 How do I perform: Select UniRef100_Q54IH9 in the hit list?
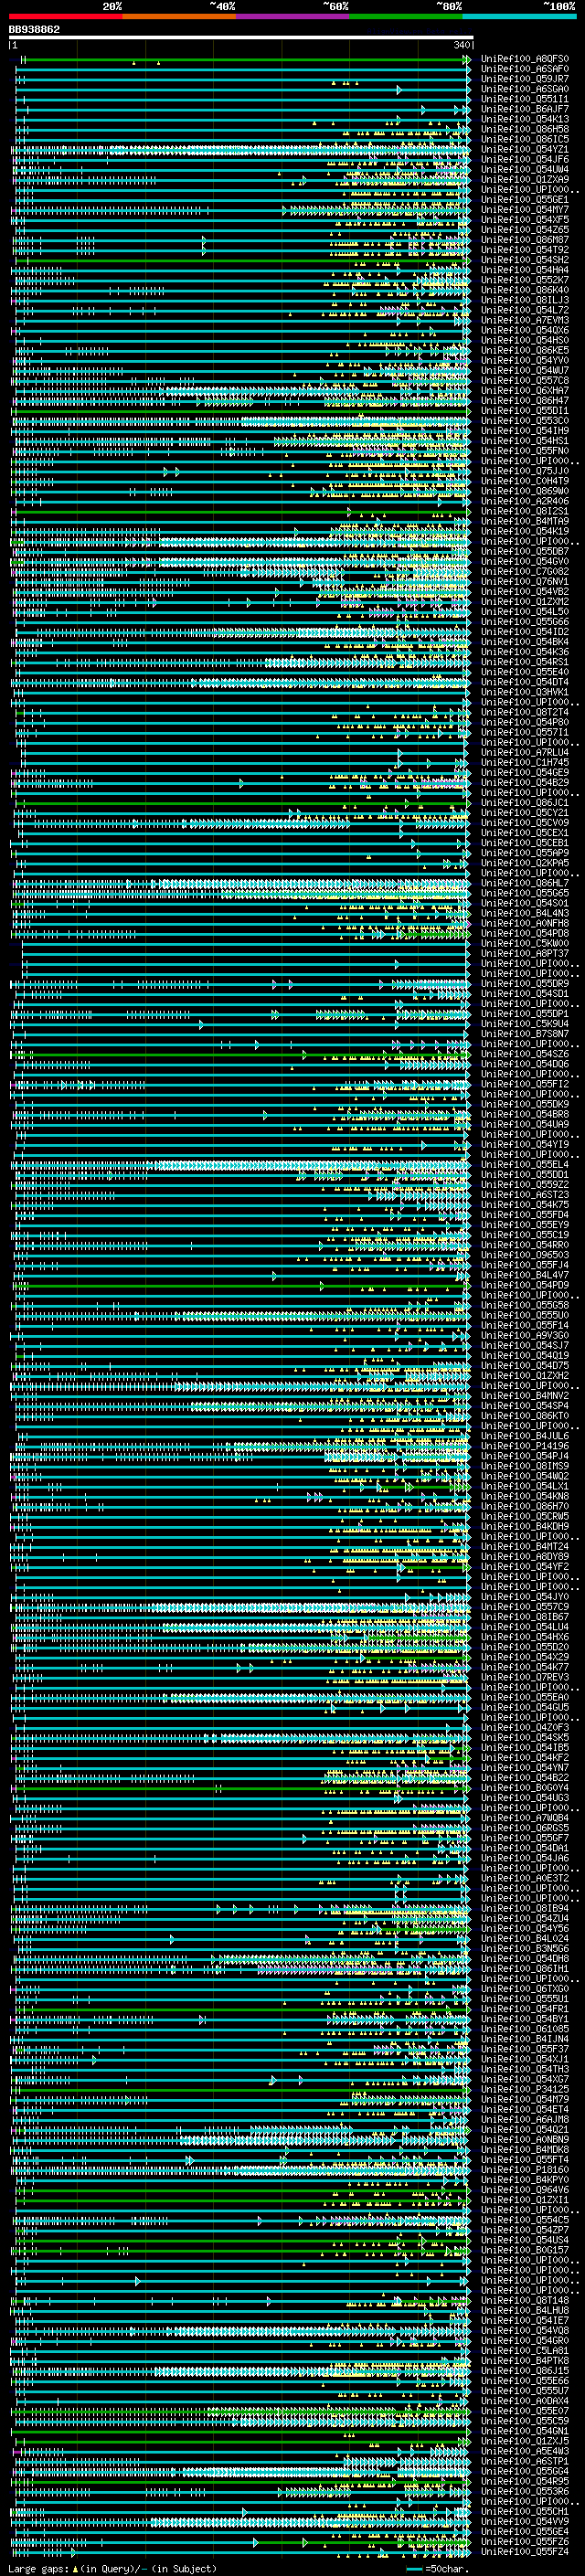[525, 430]
